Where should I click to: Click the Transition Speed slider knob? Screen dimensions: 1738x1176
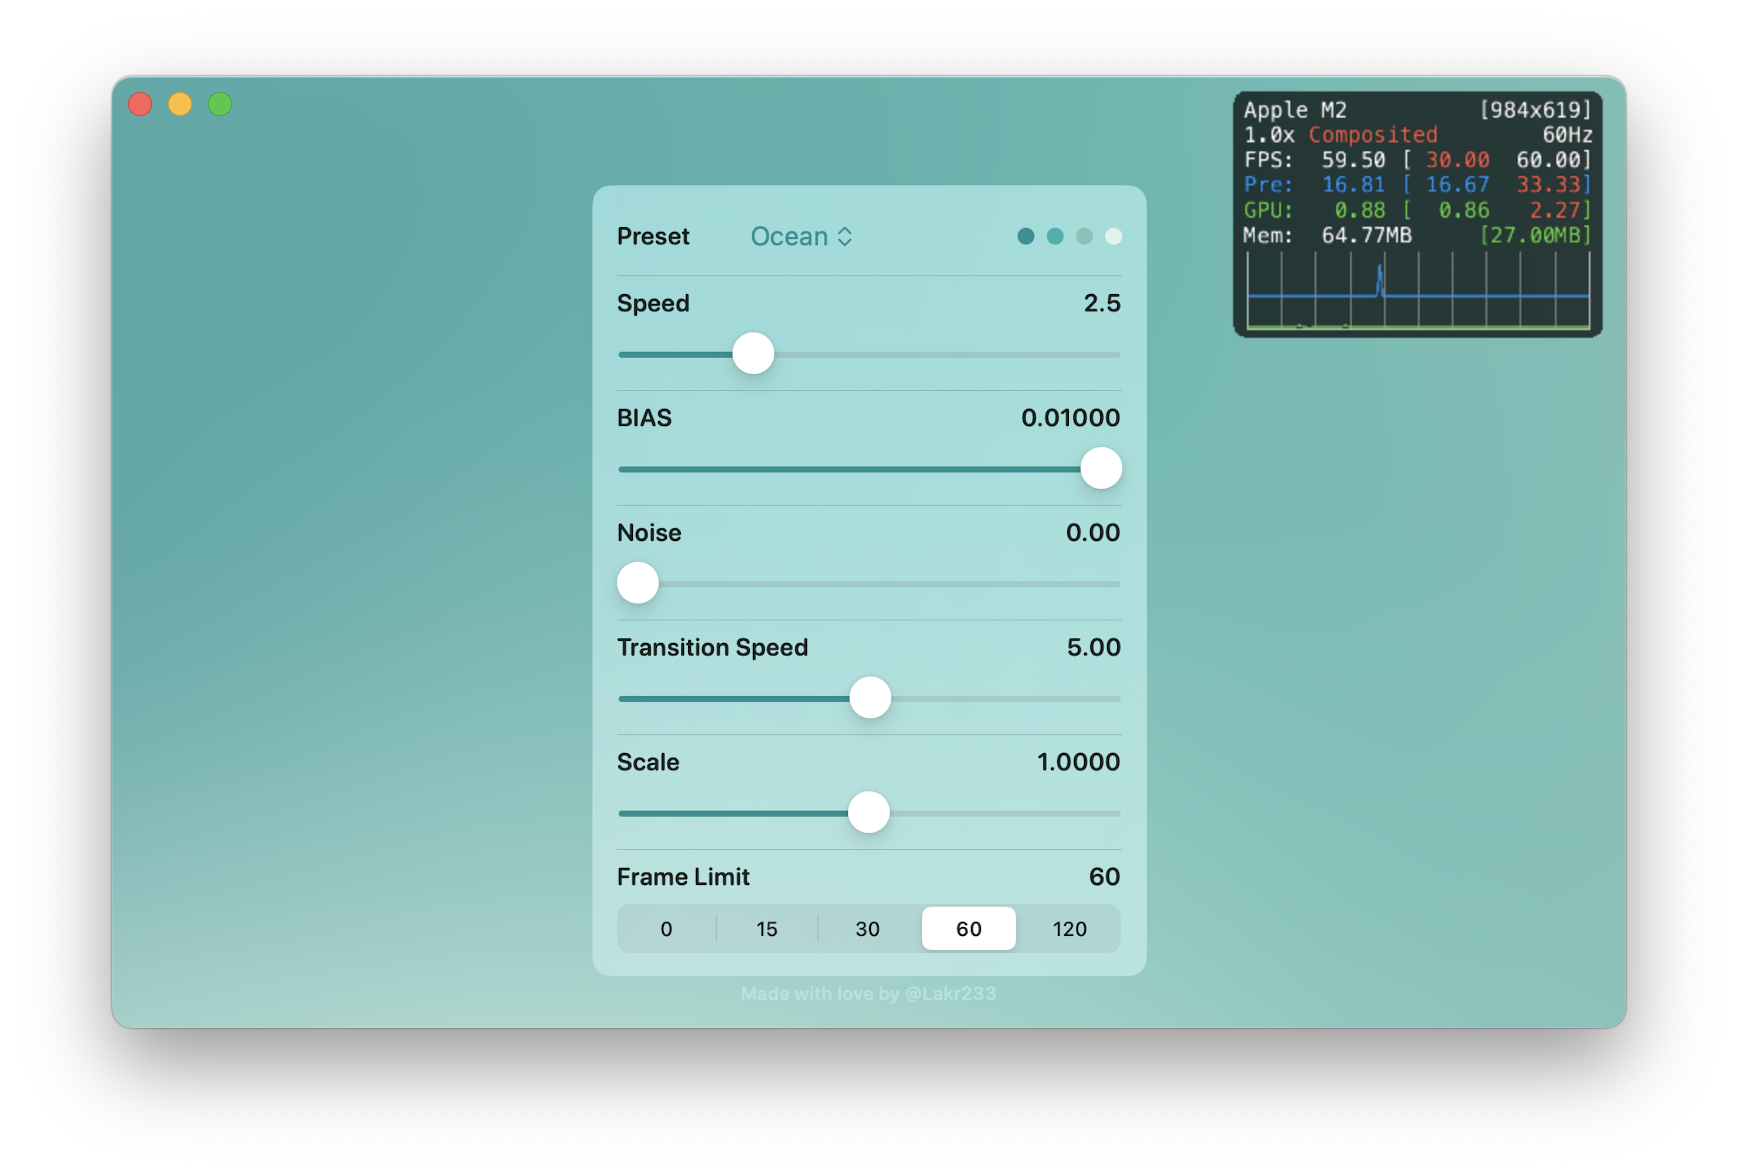[870, 698]
